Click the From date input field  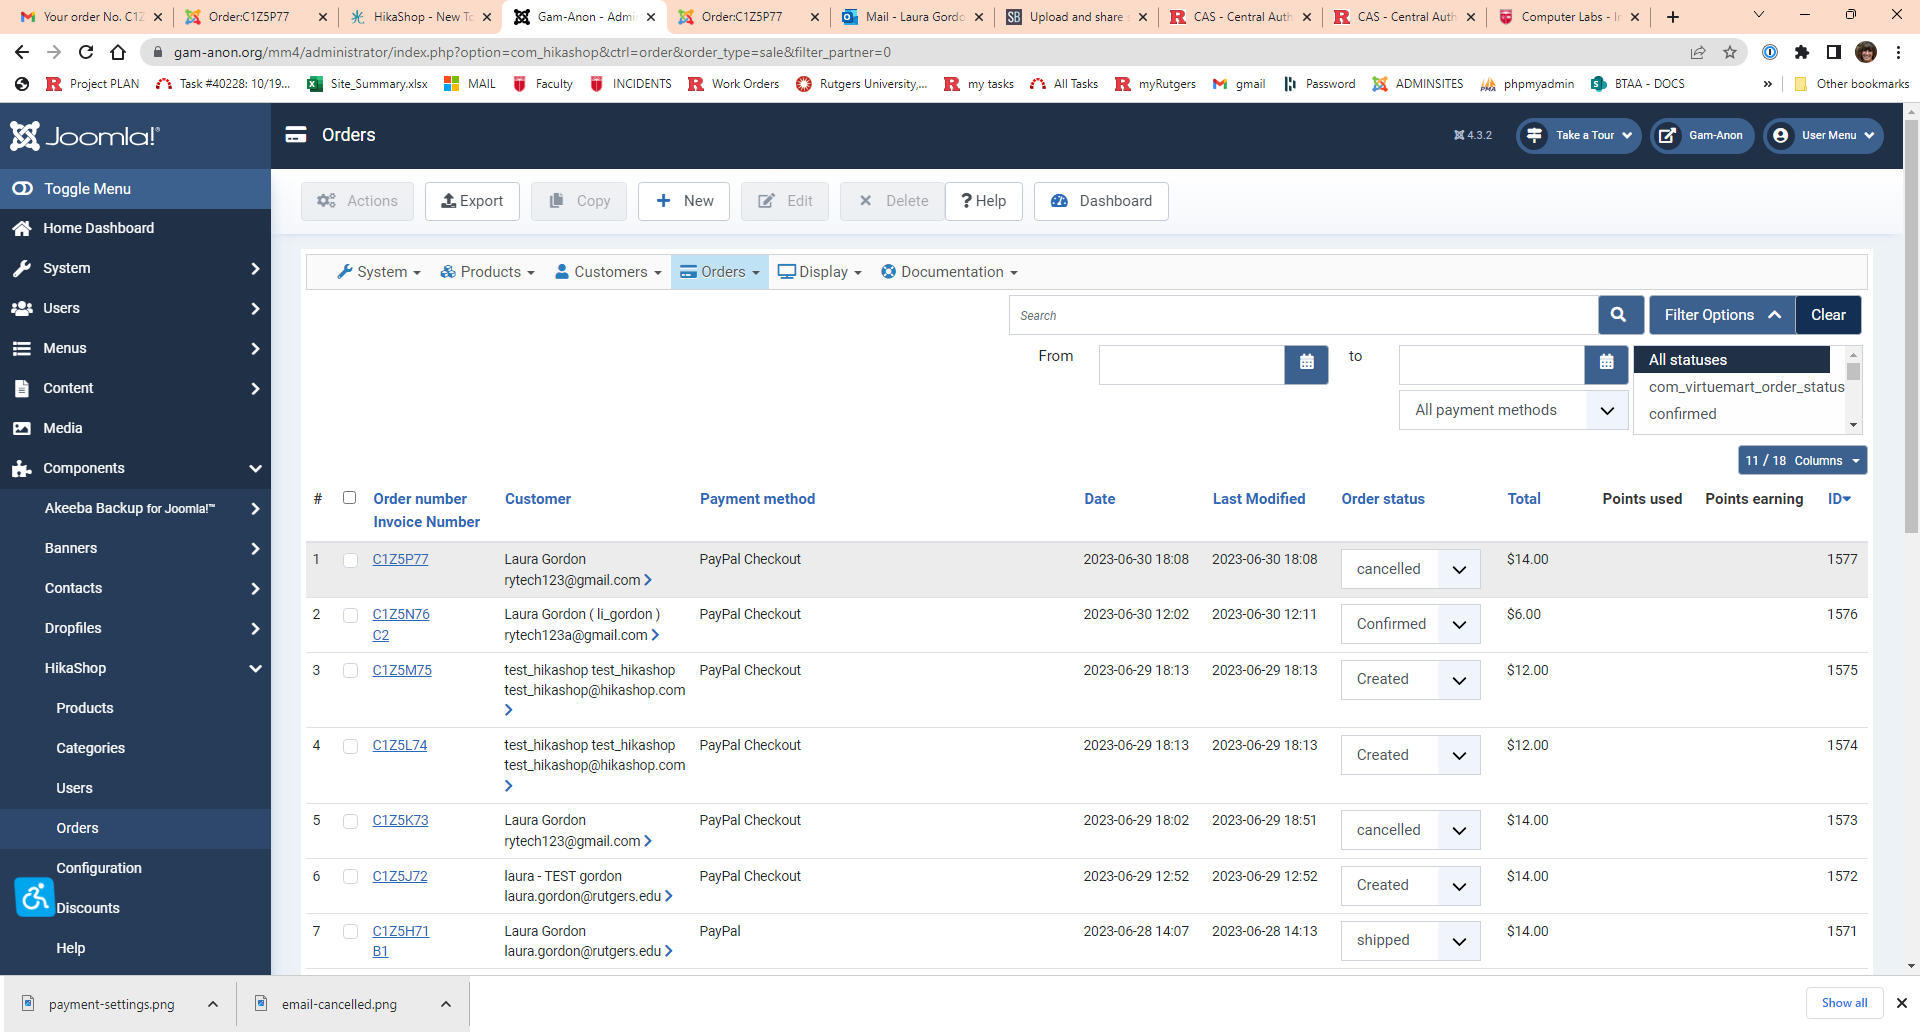coord(1192,364)
